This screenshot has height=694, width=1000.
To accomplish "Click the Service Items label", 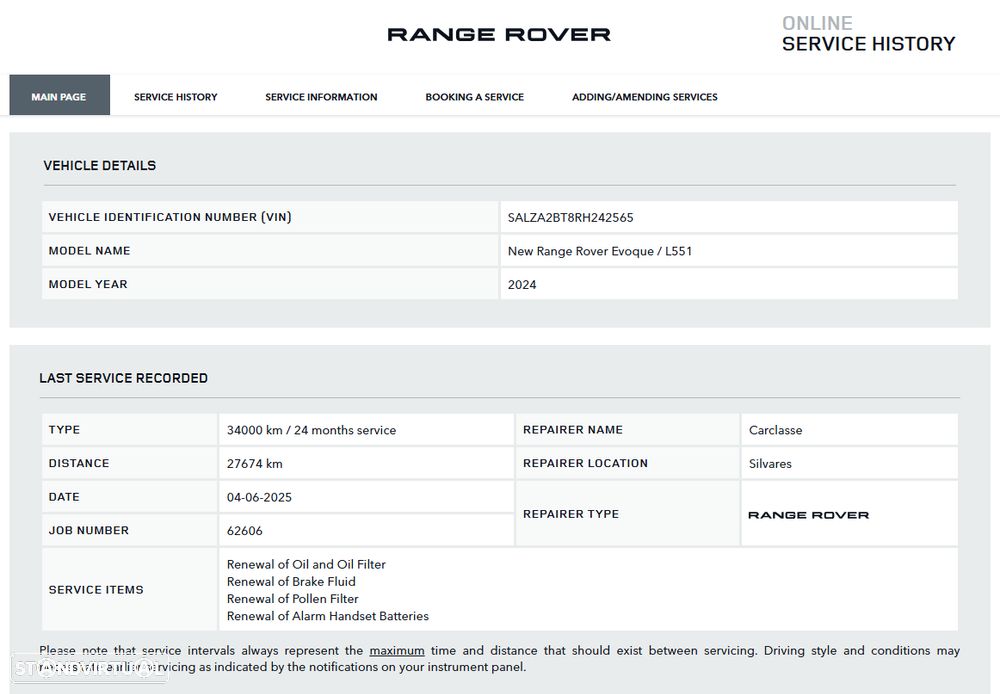I will coord(96,589).
